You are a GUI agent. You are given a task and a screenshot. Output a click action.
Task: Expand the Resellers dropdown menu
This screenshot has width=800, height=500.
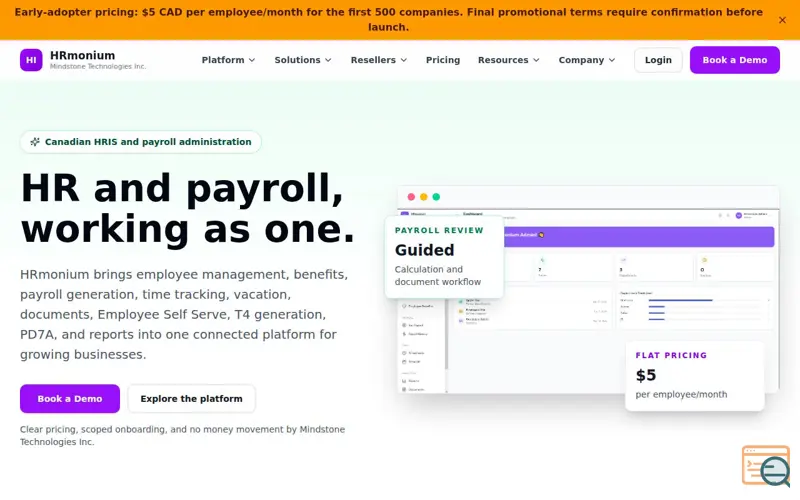pos(379,60)
